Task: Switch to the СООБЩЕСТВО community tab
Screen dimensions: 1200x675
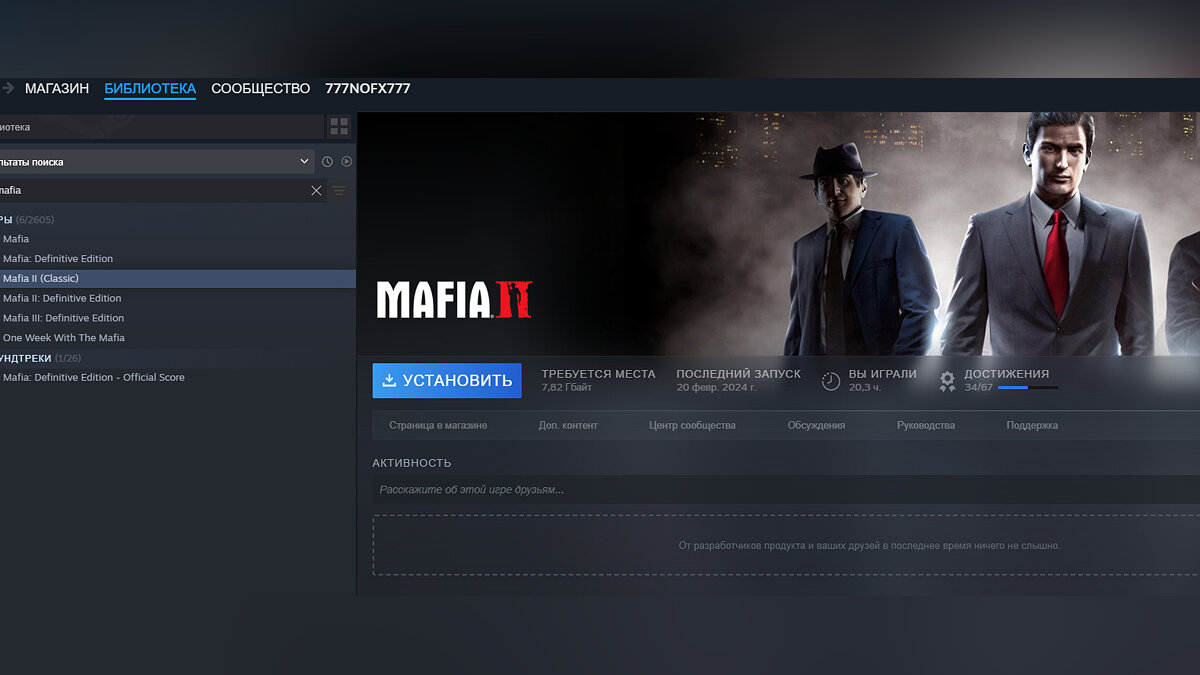Action: [260, 88]
